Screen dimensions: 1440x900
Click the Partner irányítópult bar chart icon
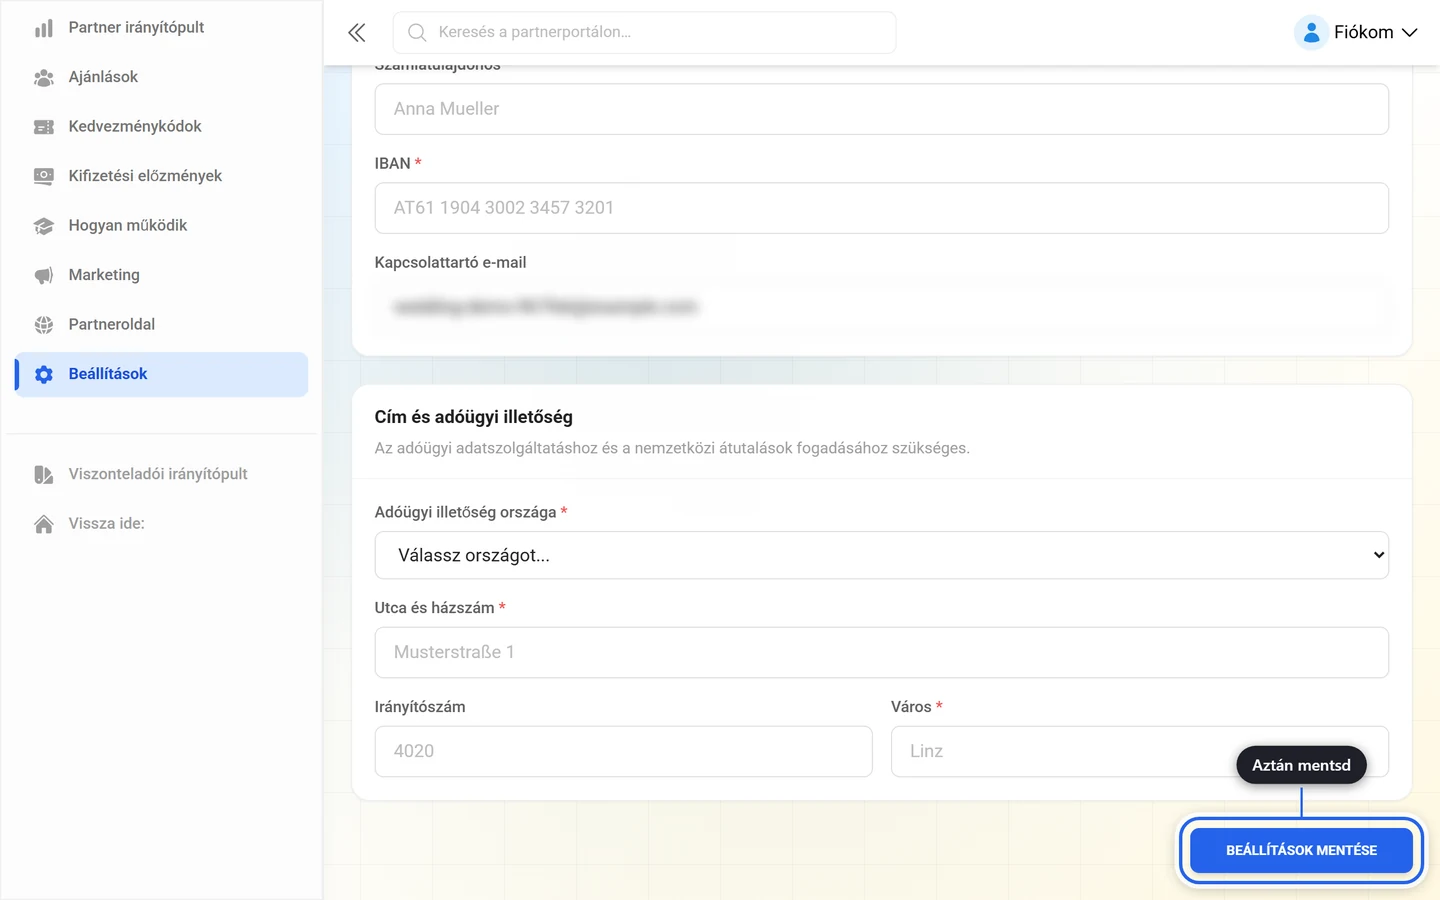point(44,28)
